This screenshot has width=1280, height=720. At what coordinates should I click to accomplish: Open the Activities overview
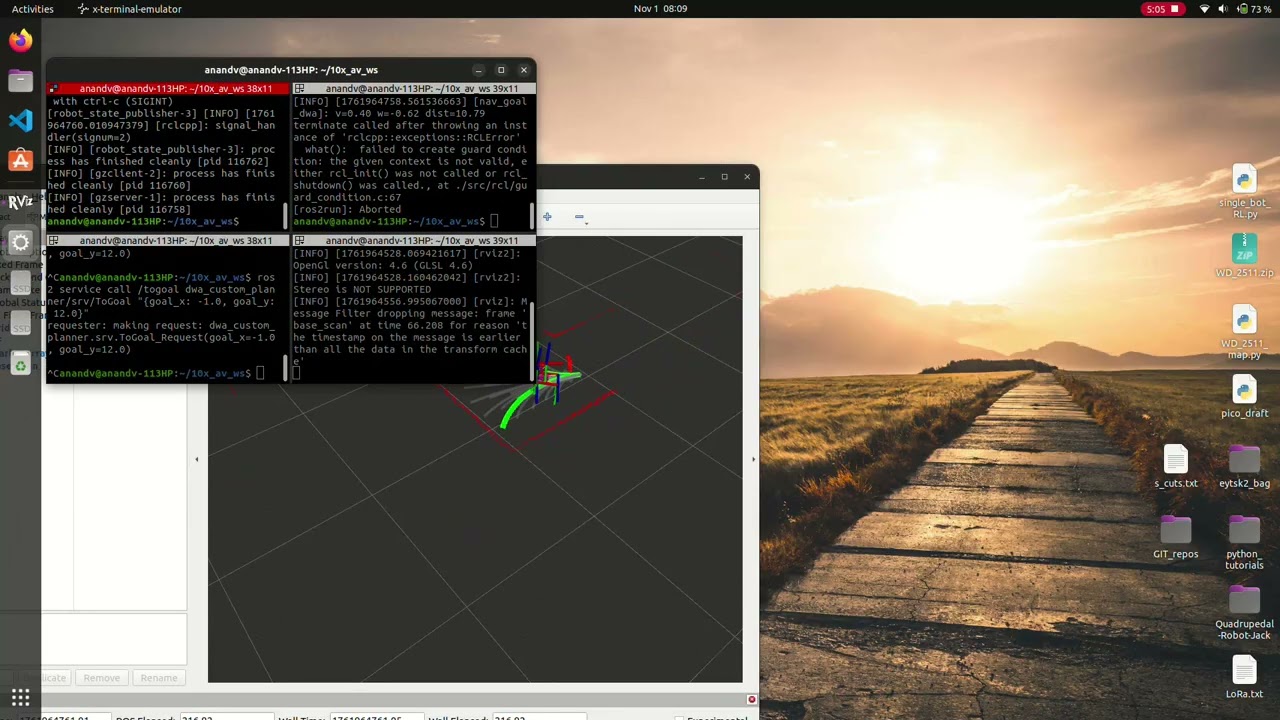click(x=33, y=9)
